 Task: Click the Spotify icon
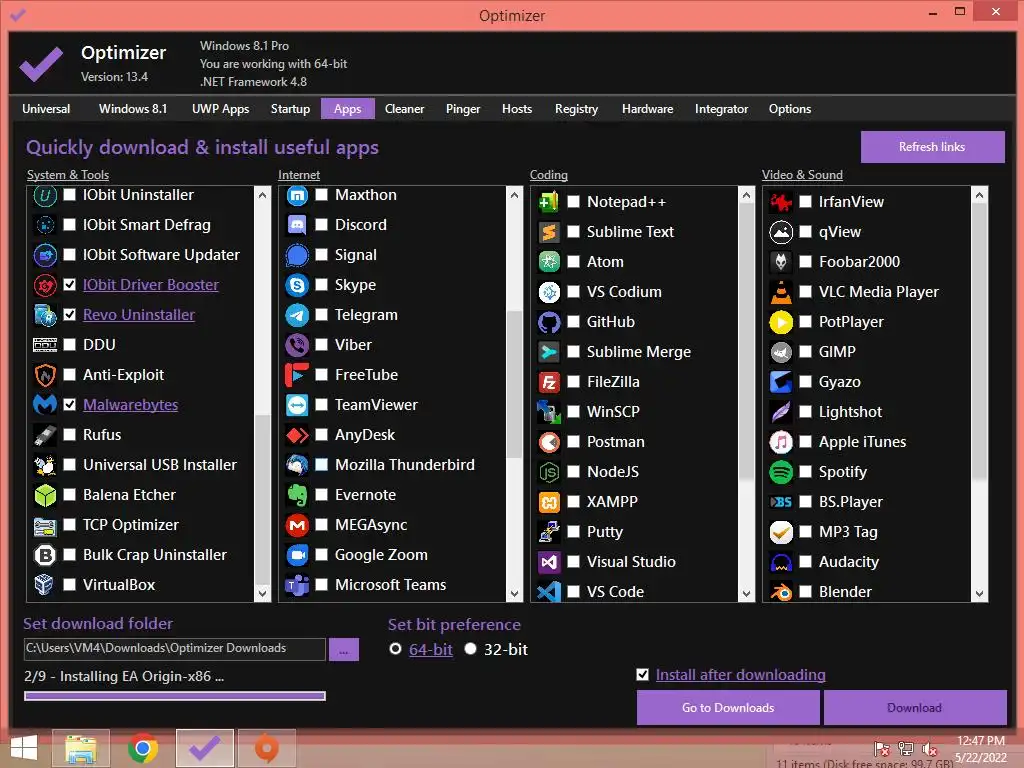781,472
